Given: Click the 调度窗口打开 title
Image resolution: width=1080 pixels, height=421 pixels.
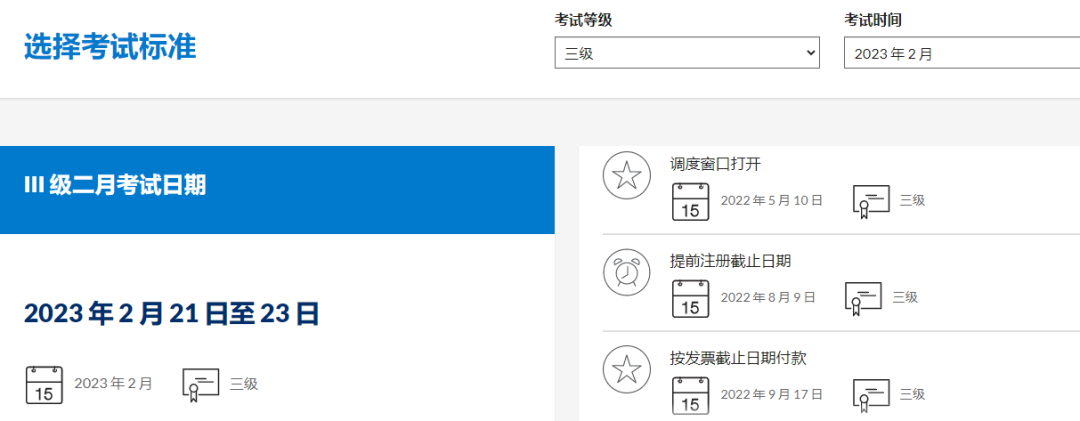Looking at the screenshot, I should click(x=716, y=164).
